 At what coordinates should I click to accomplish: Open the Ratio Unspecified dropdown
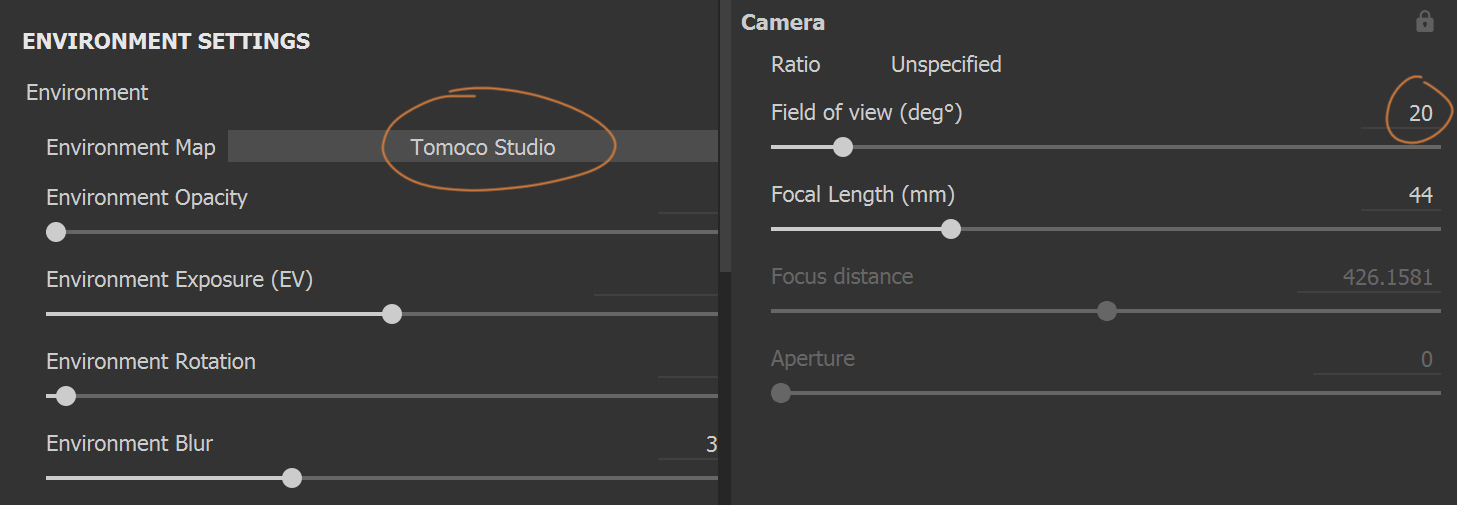tap(945, 65)
